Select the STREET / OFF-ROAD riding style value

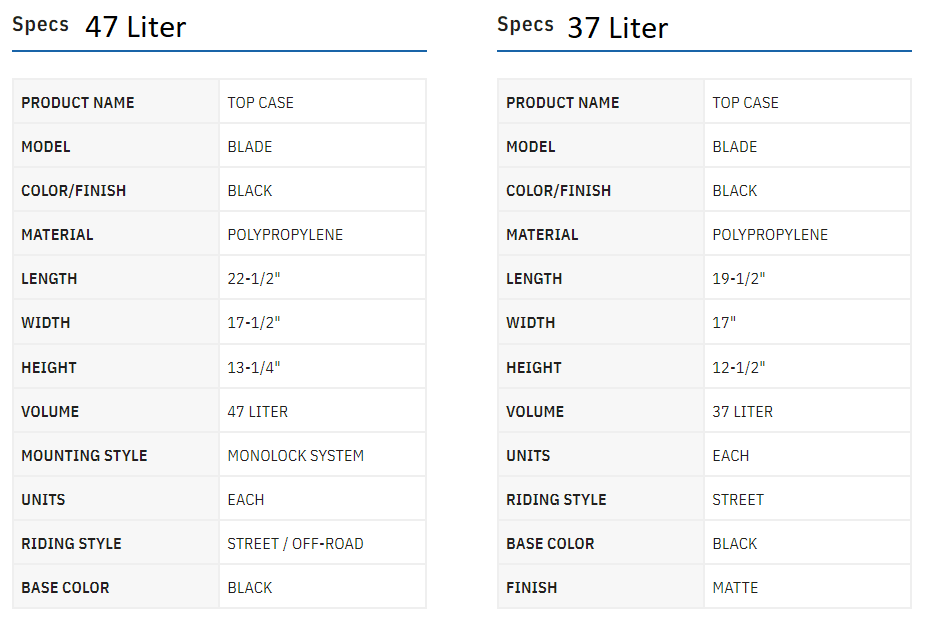[295, 544]
